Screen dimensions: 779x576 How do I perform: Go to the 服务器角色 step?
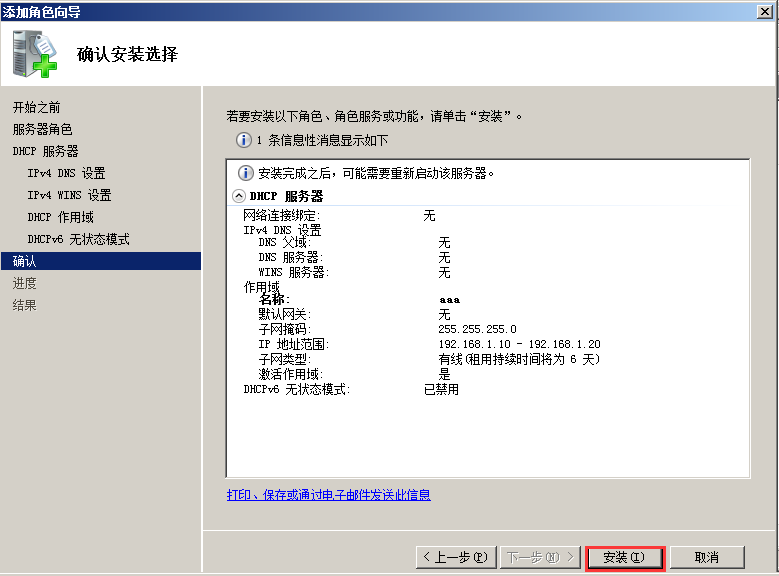(42, 129)
